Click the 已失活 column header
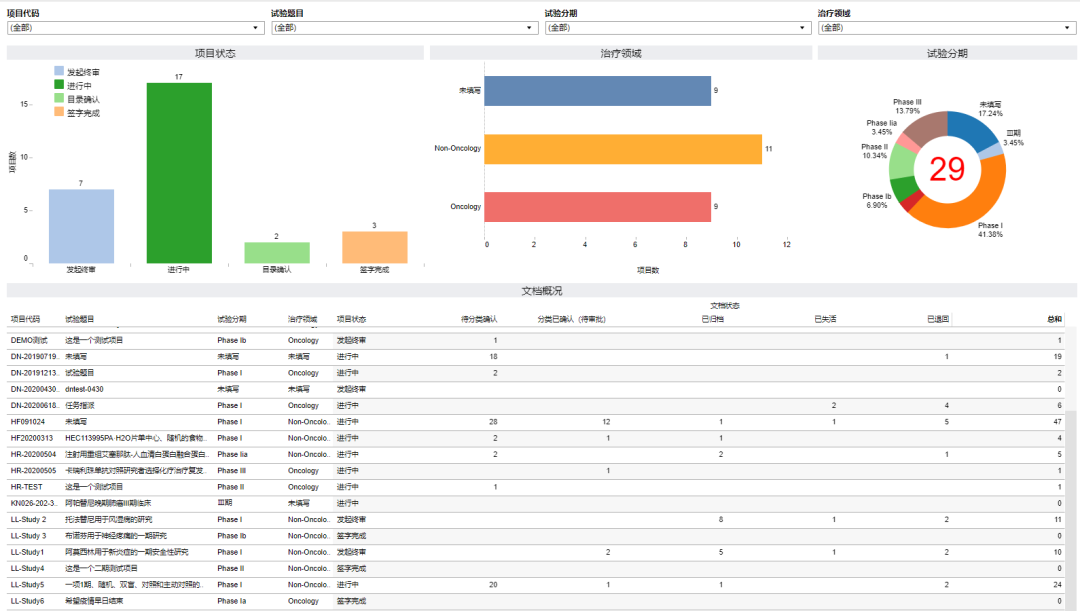 825,319
